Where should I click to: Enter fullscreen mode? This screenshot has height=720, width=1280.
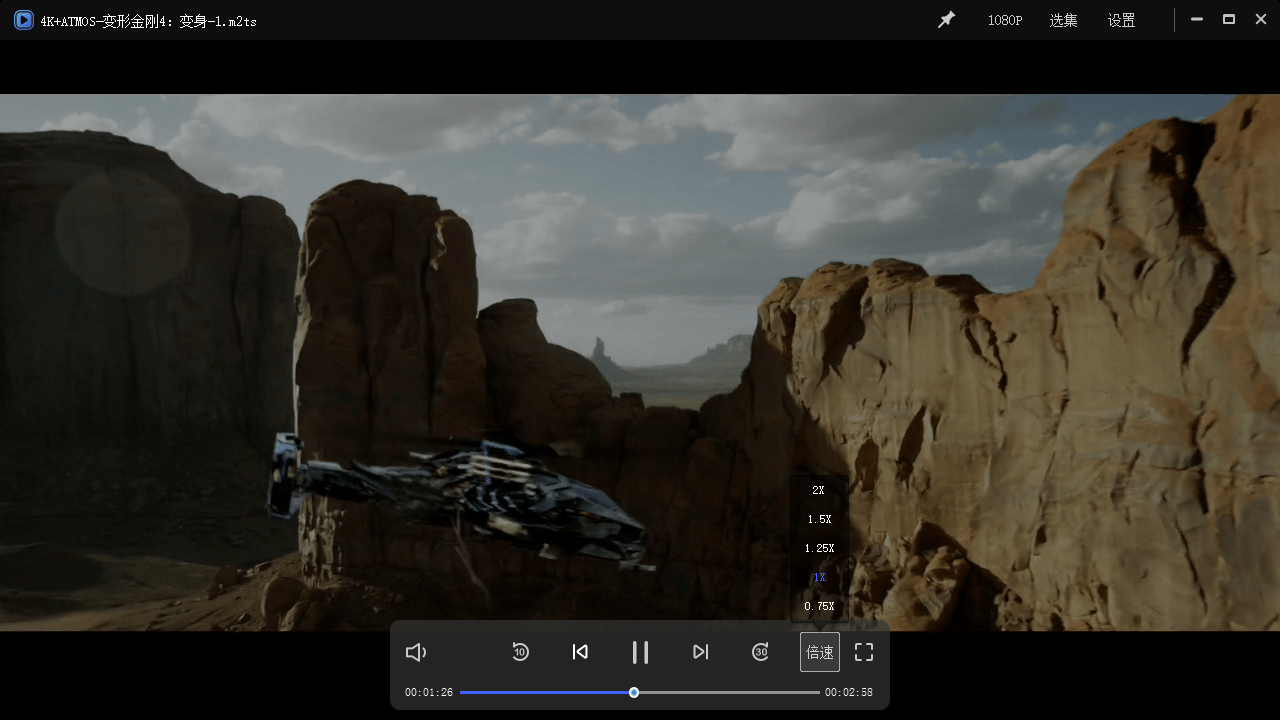coord(864,652)
